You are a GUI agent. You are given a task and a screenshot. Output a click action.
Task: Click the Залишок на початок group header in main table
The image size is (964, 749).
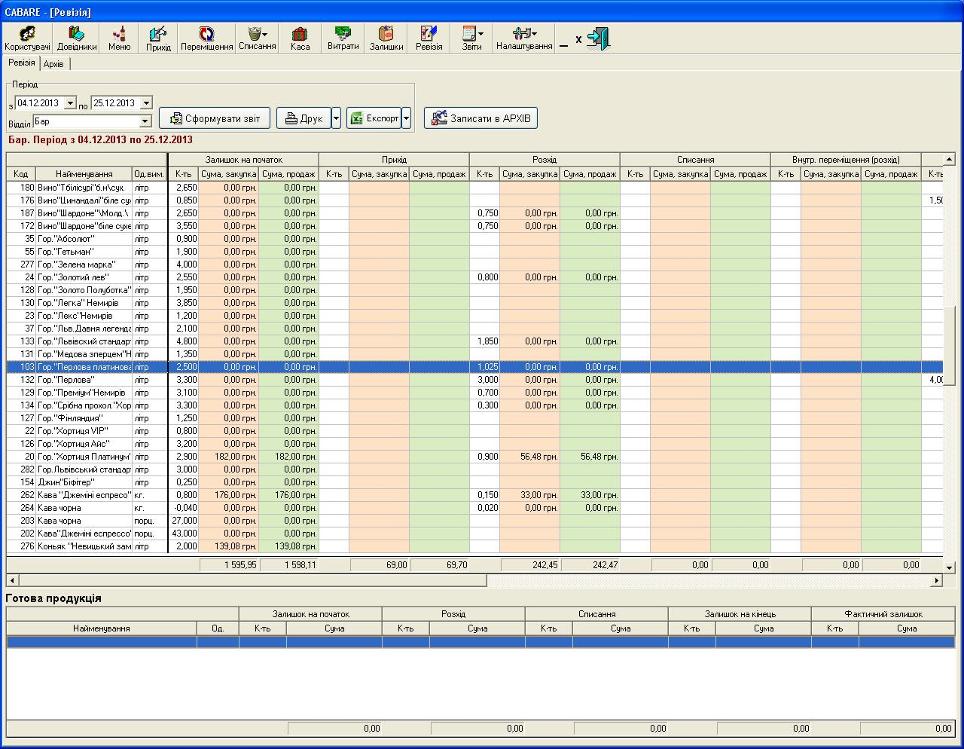pyautogui.click(x=243, y=160)
